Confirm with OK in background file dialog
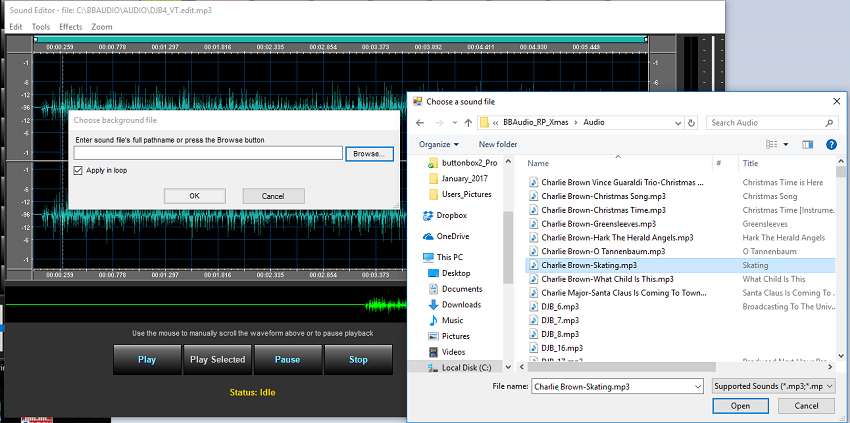The height and width of the screenshot is (423, 850). (x=195, y=196)
